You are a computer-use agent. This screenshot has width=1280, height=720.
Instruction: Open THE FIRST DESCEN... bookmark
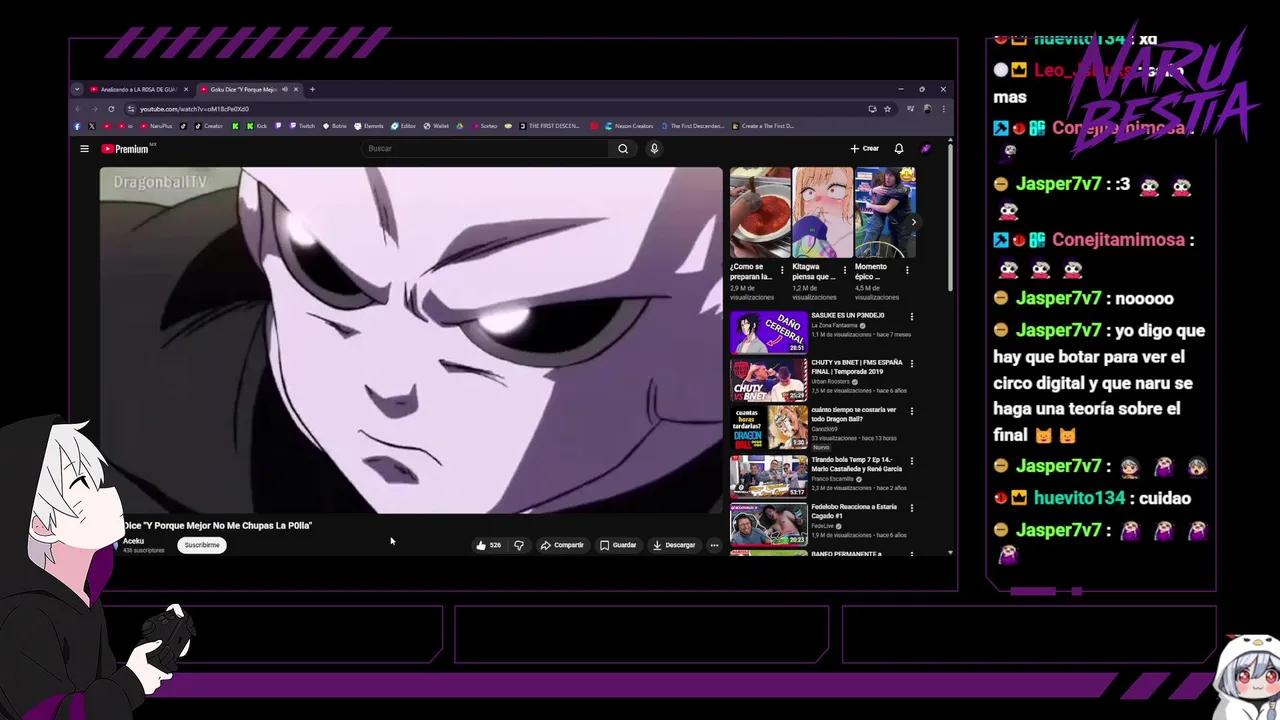(x=549, y=126)
